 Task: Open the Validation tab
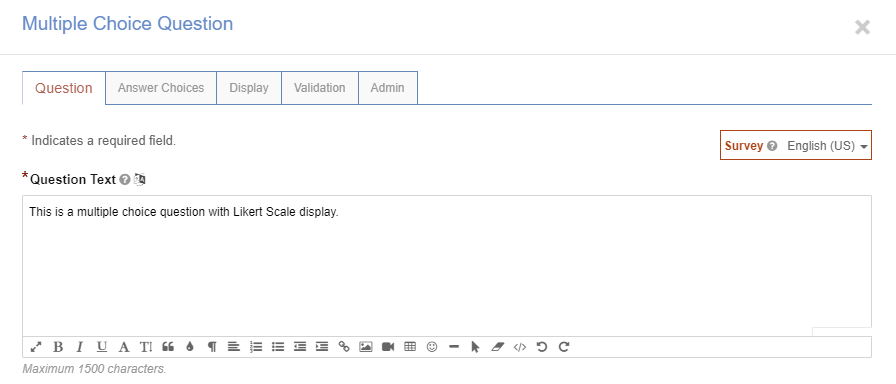point(319,88)
